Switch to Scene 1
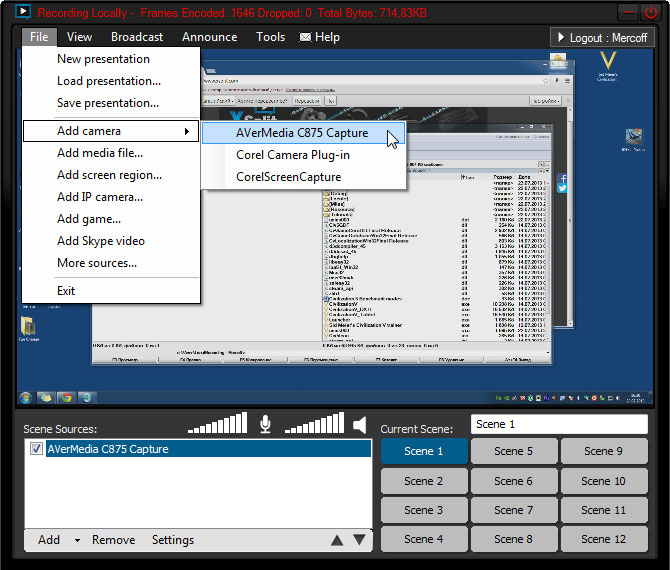The width and height of the screenshot is (670, 570). point(424,451)
